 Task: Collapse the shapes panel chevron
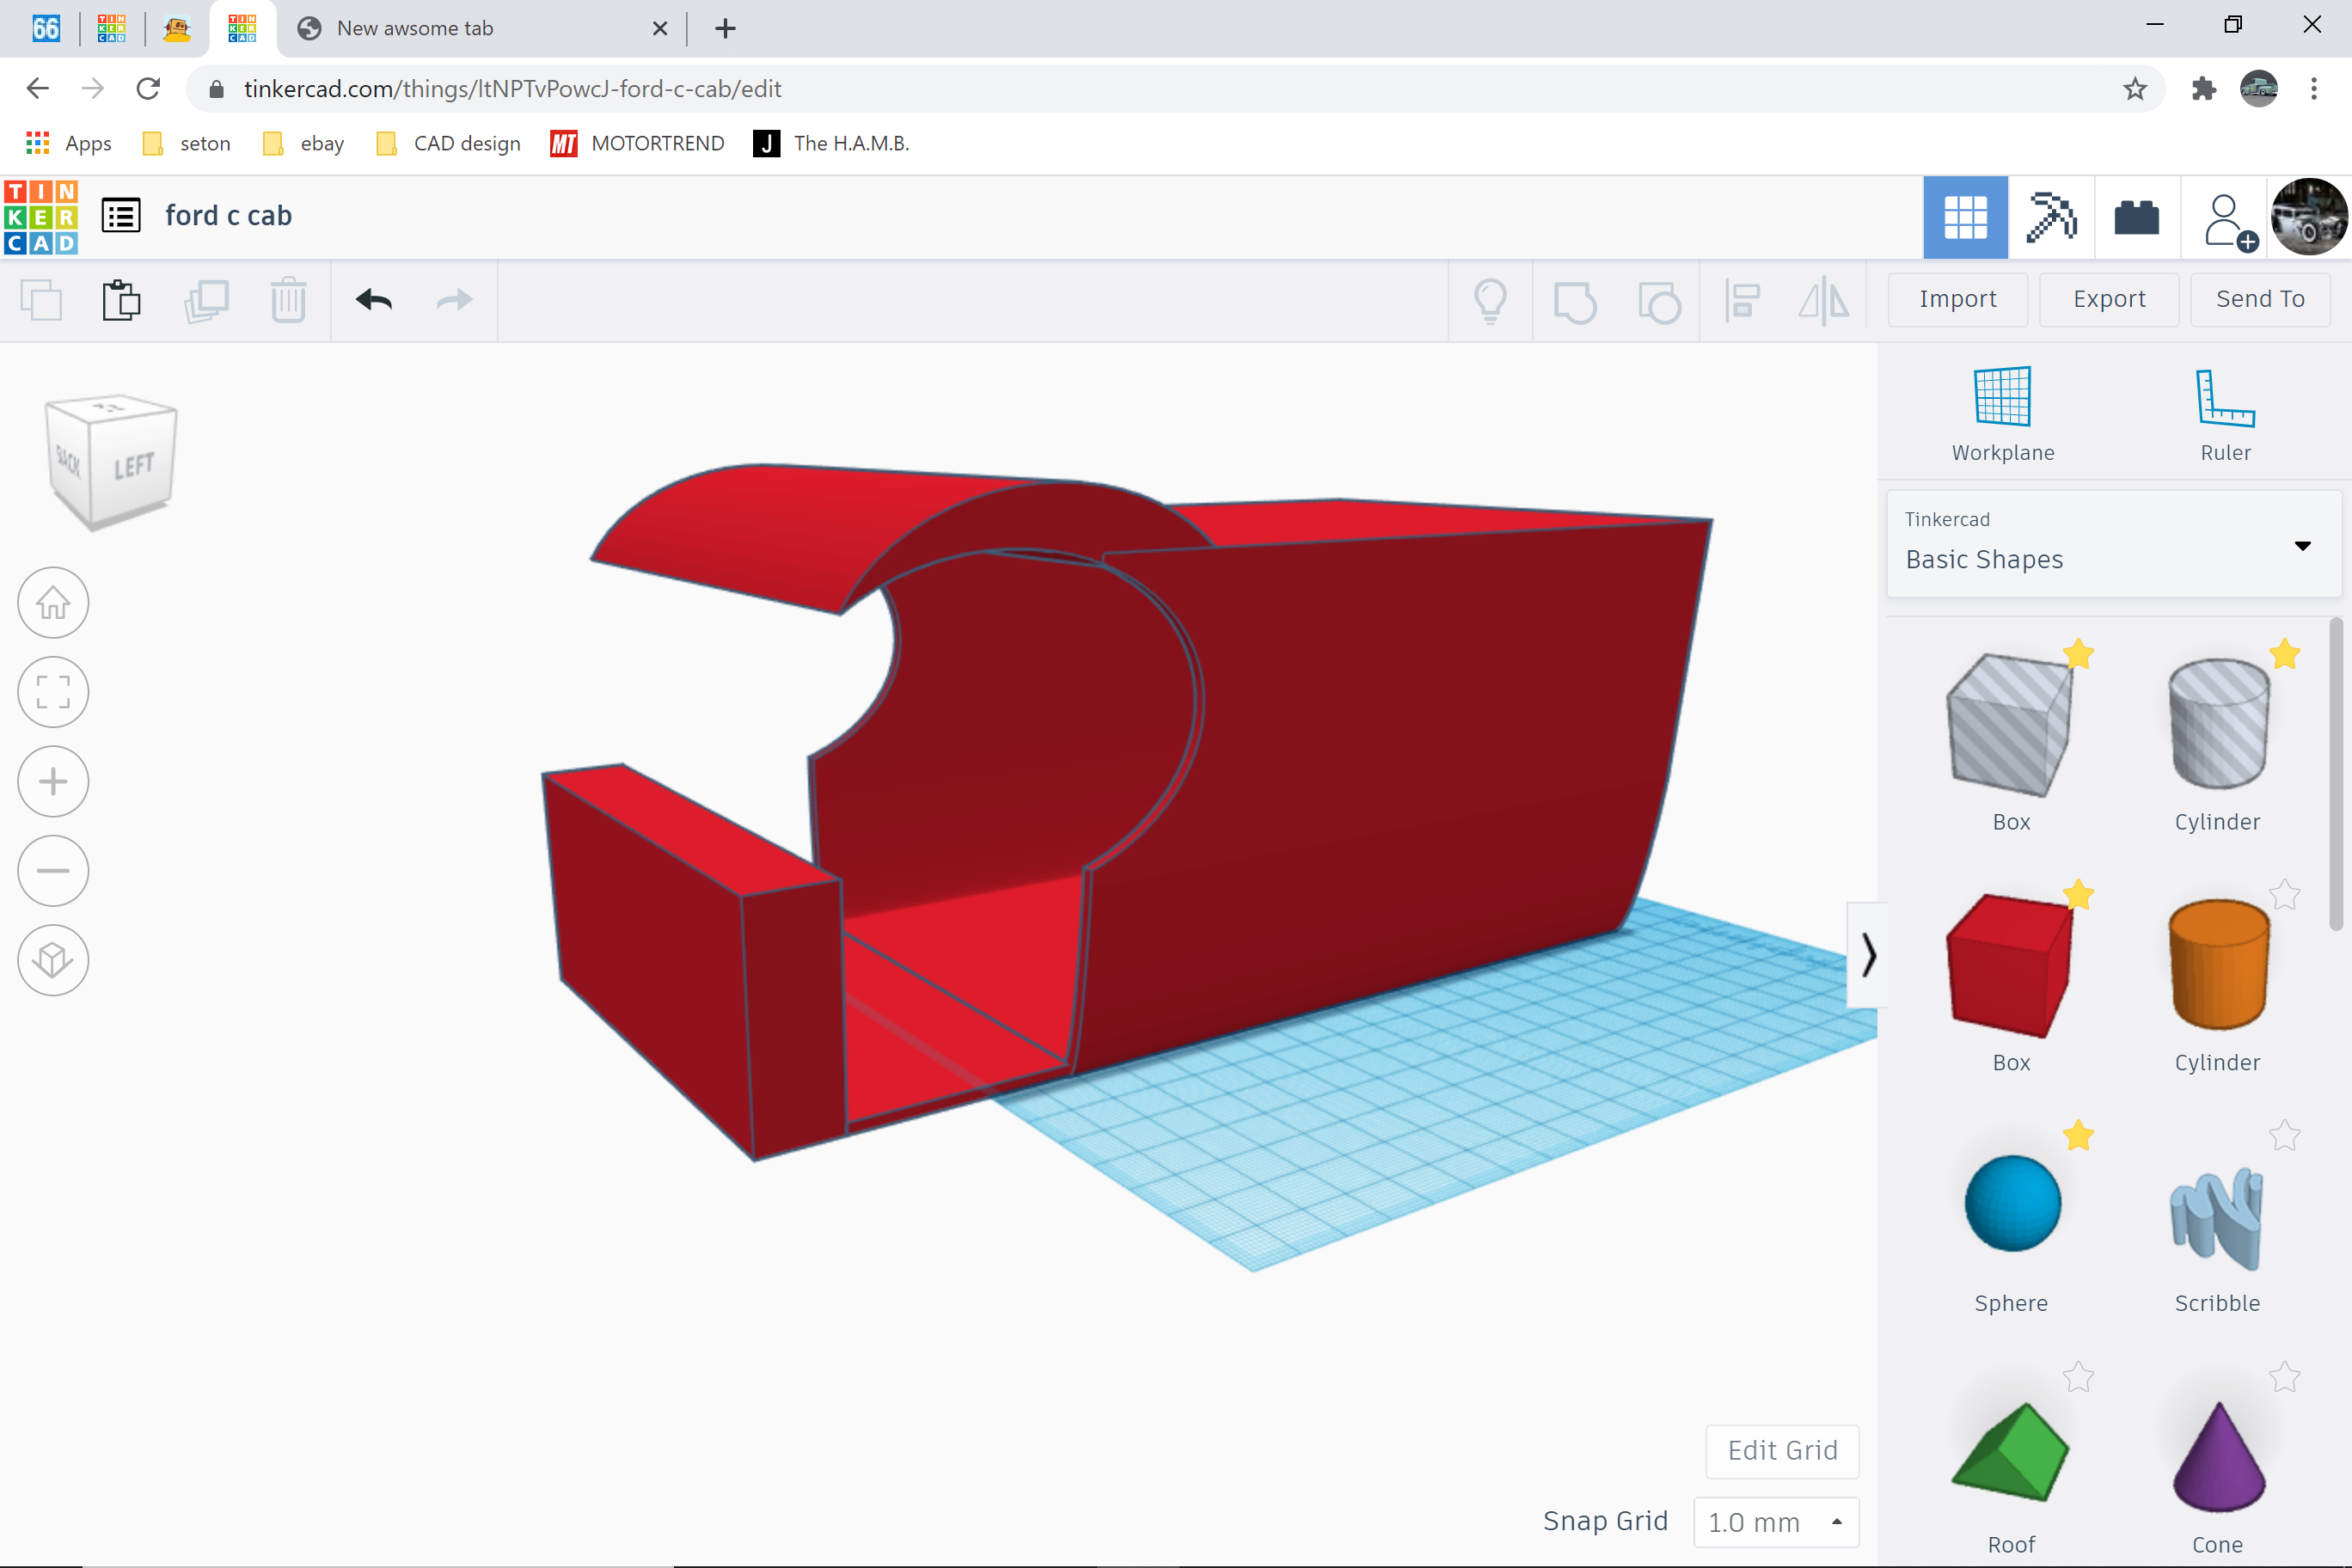pyautogui.click(x=1867, y=954)
